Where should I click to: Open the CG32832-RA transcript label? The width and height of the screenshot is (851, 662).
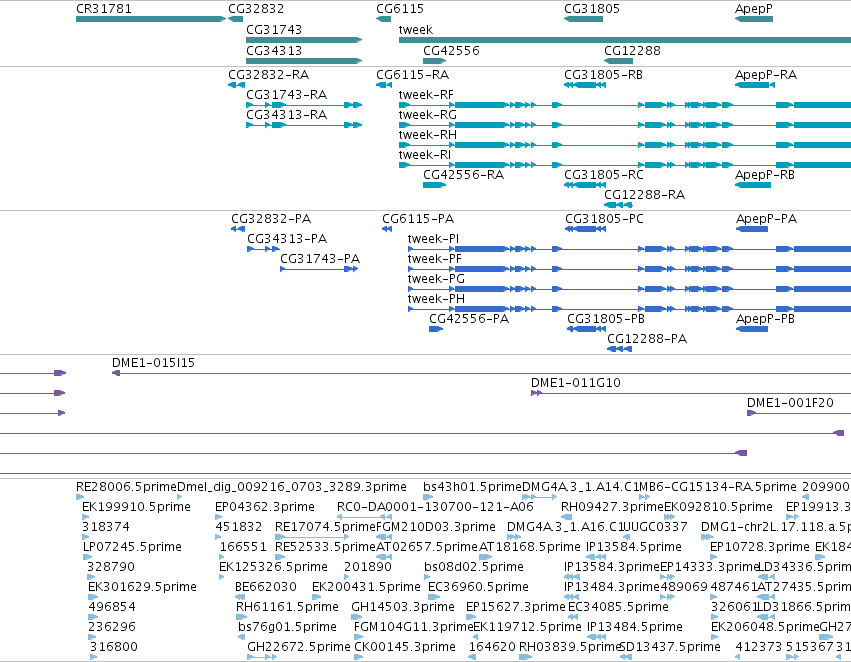click(269, 74)
